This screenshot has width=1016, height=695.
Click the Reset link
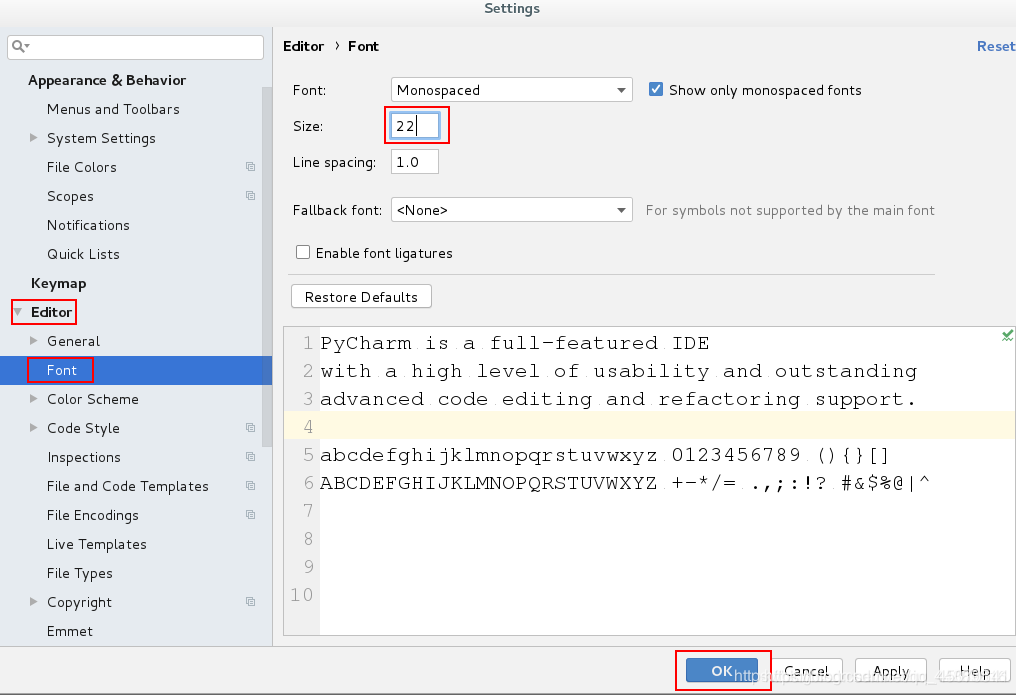(996, 46)
